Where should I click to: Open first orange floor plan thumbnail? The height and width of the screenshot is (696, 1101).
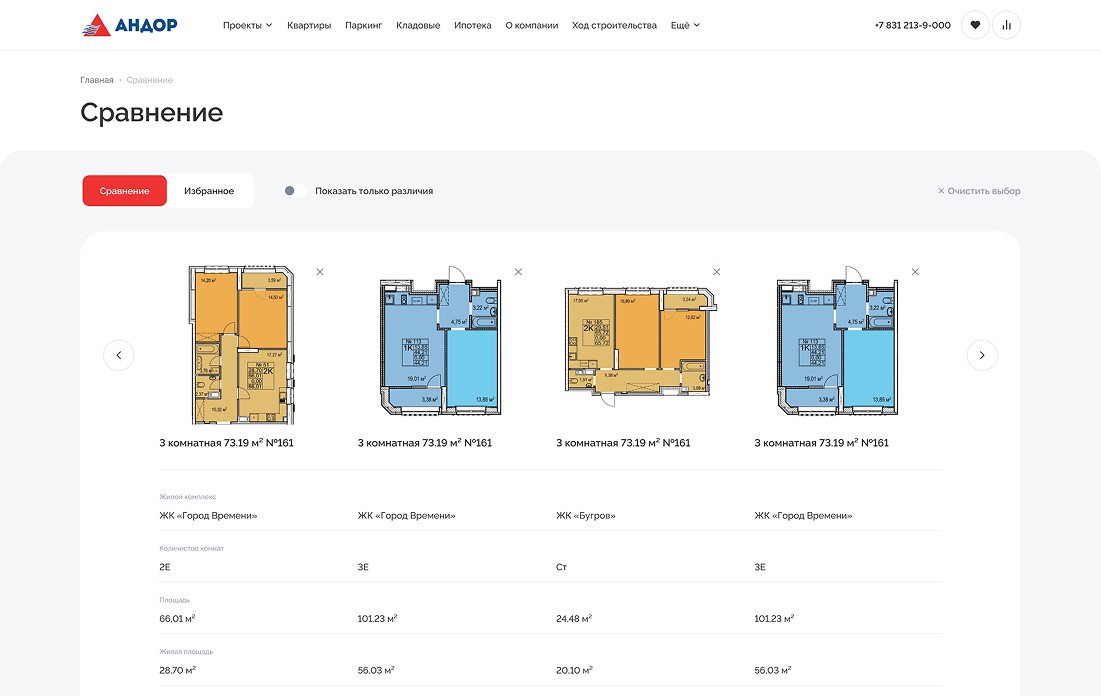pyautogui.click(x=242, y=345)
